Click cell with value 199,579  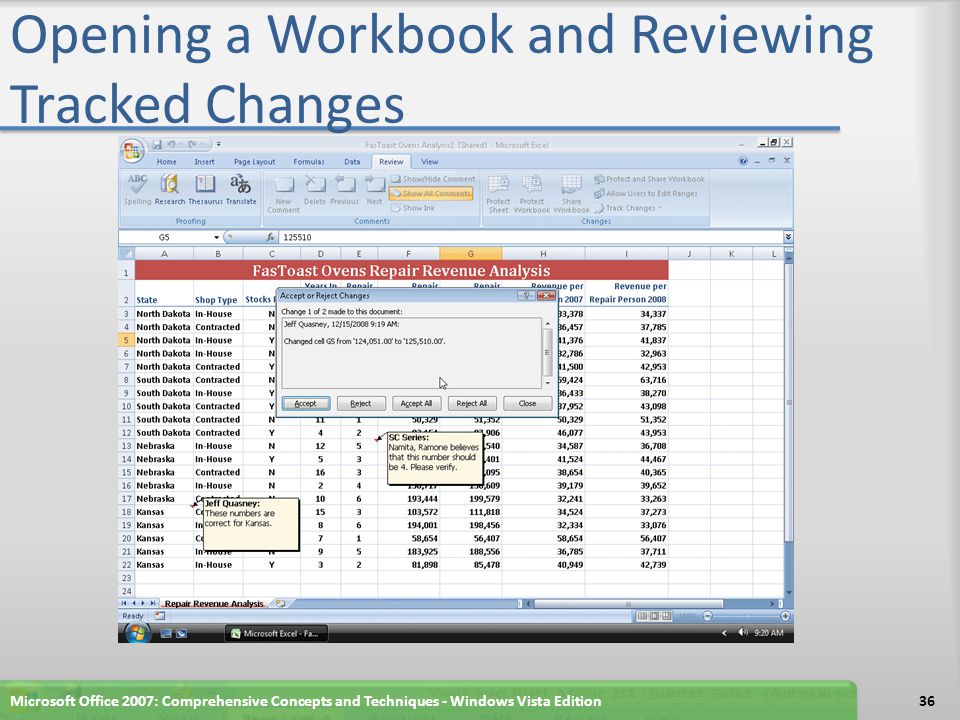471,498
